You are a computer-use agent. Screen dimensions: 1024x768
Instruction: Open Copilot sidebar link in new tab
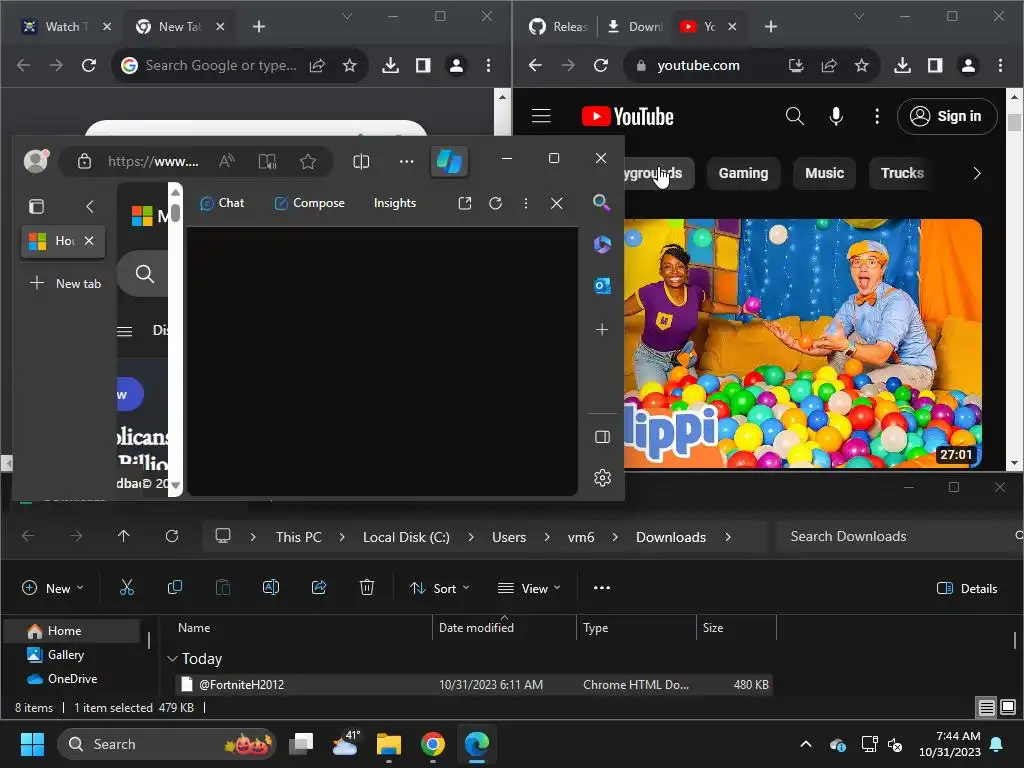pos(465,203)
